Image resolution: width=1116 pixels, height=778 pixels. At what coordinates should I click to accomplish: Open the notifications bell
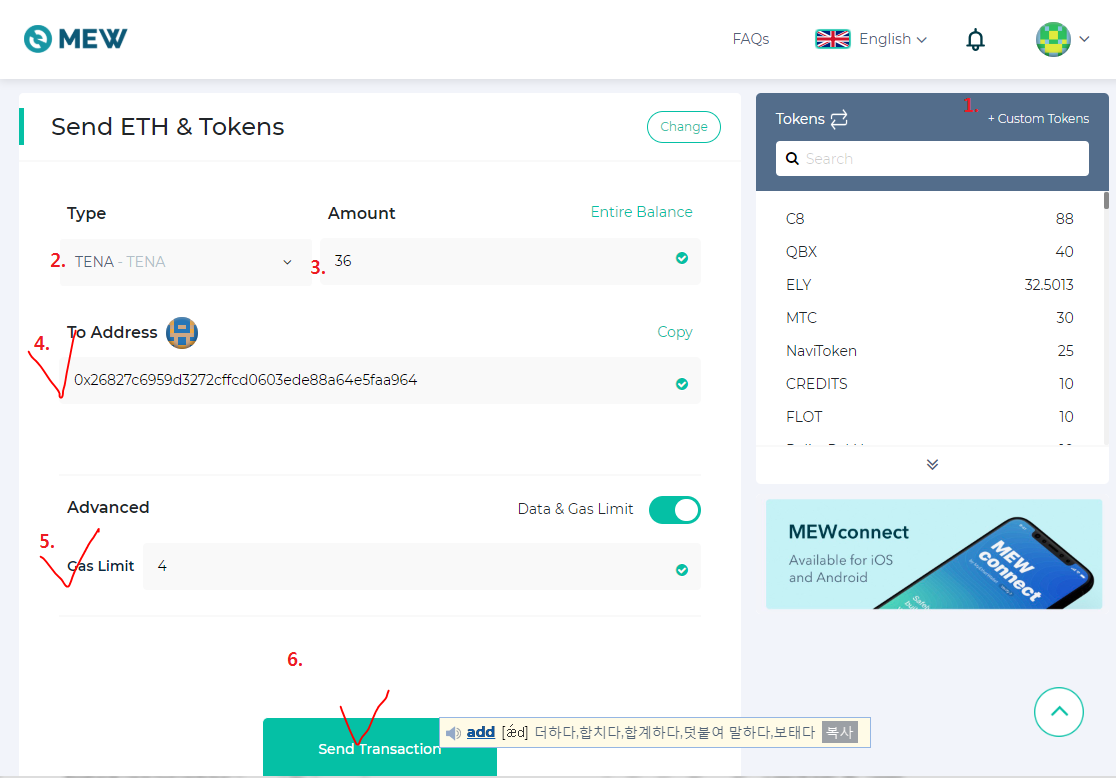coord(975,39)
